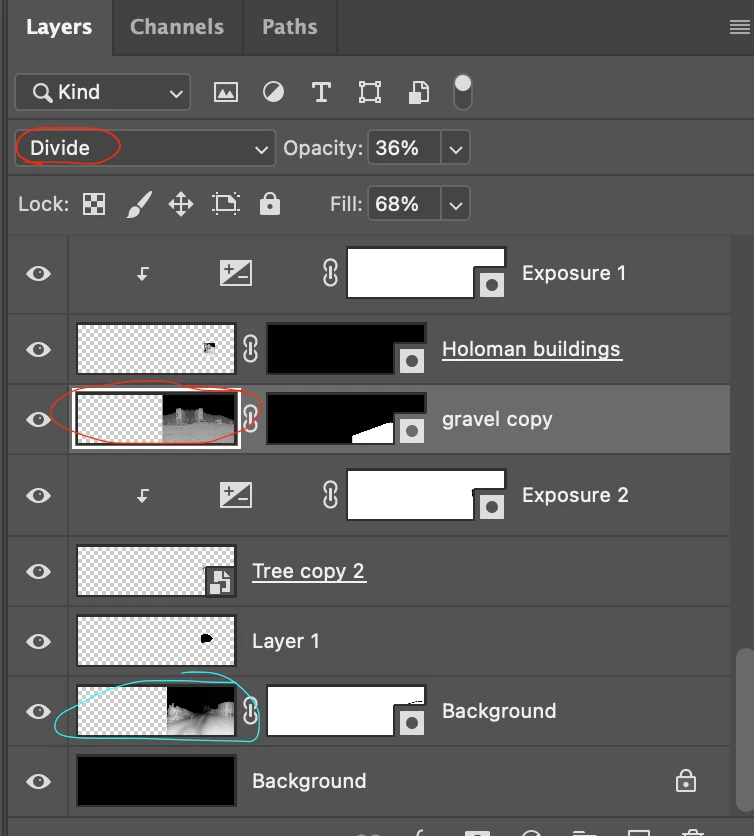Switch to the Channels tab
Screen dimensions: 754x836
coord(177,27)
